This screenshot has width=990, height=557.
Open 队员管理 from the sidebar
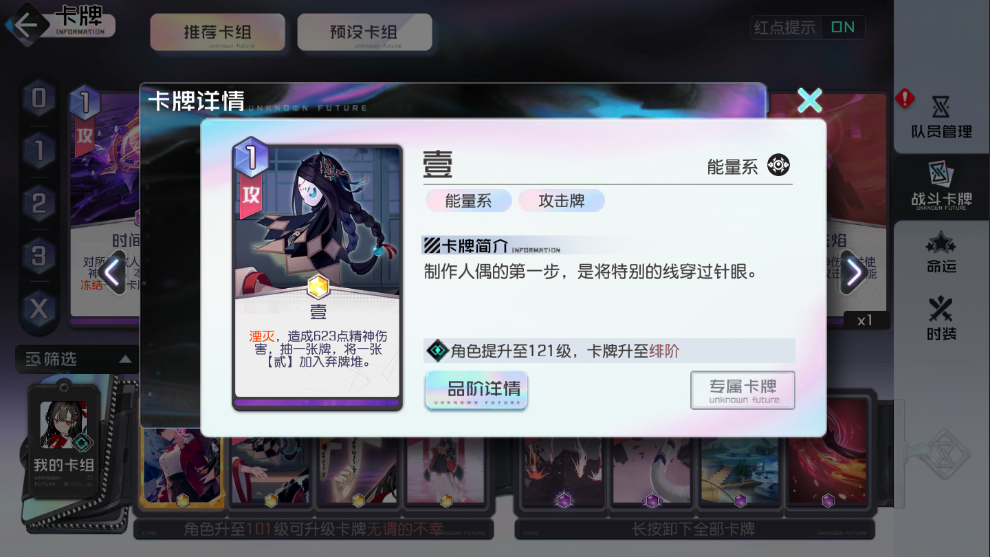[x=941, y=117]
